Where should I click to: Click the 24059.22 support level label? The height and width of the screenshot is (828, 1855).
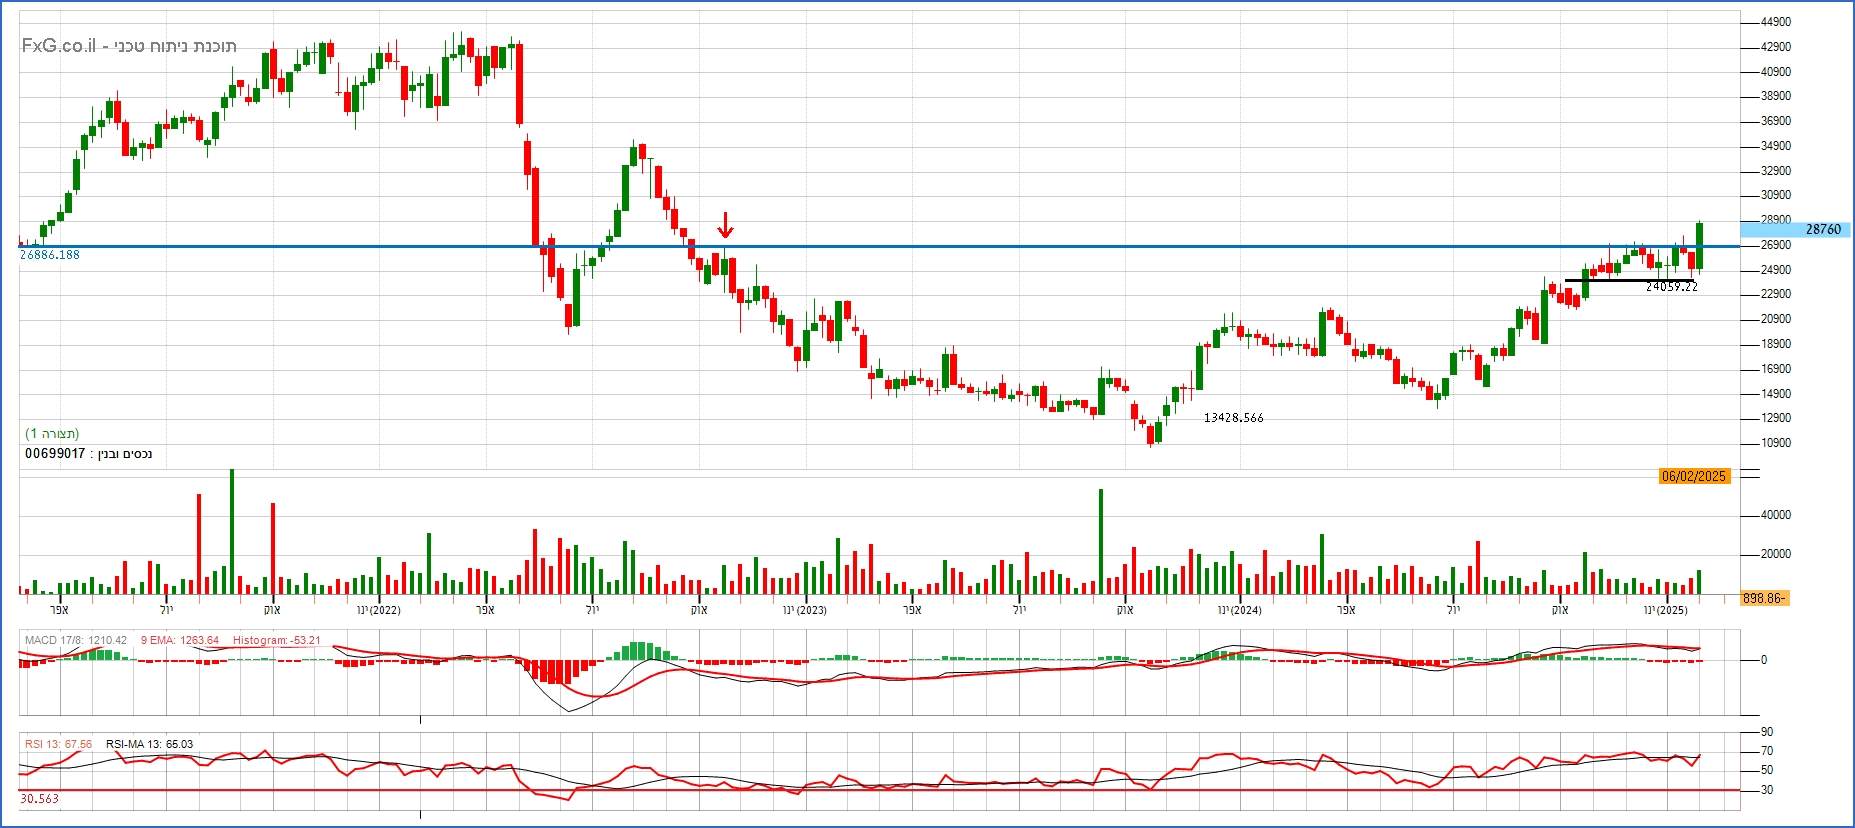pyautogui.click(x=1672, y=287)
